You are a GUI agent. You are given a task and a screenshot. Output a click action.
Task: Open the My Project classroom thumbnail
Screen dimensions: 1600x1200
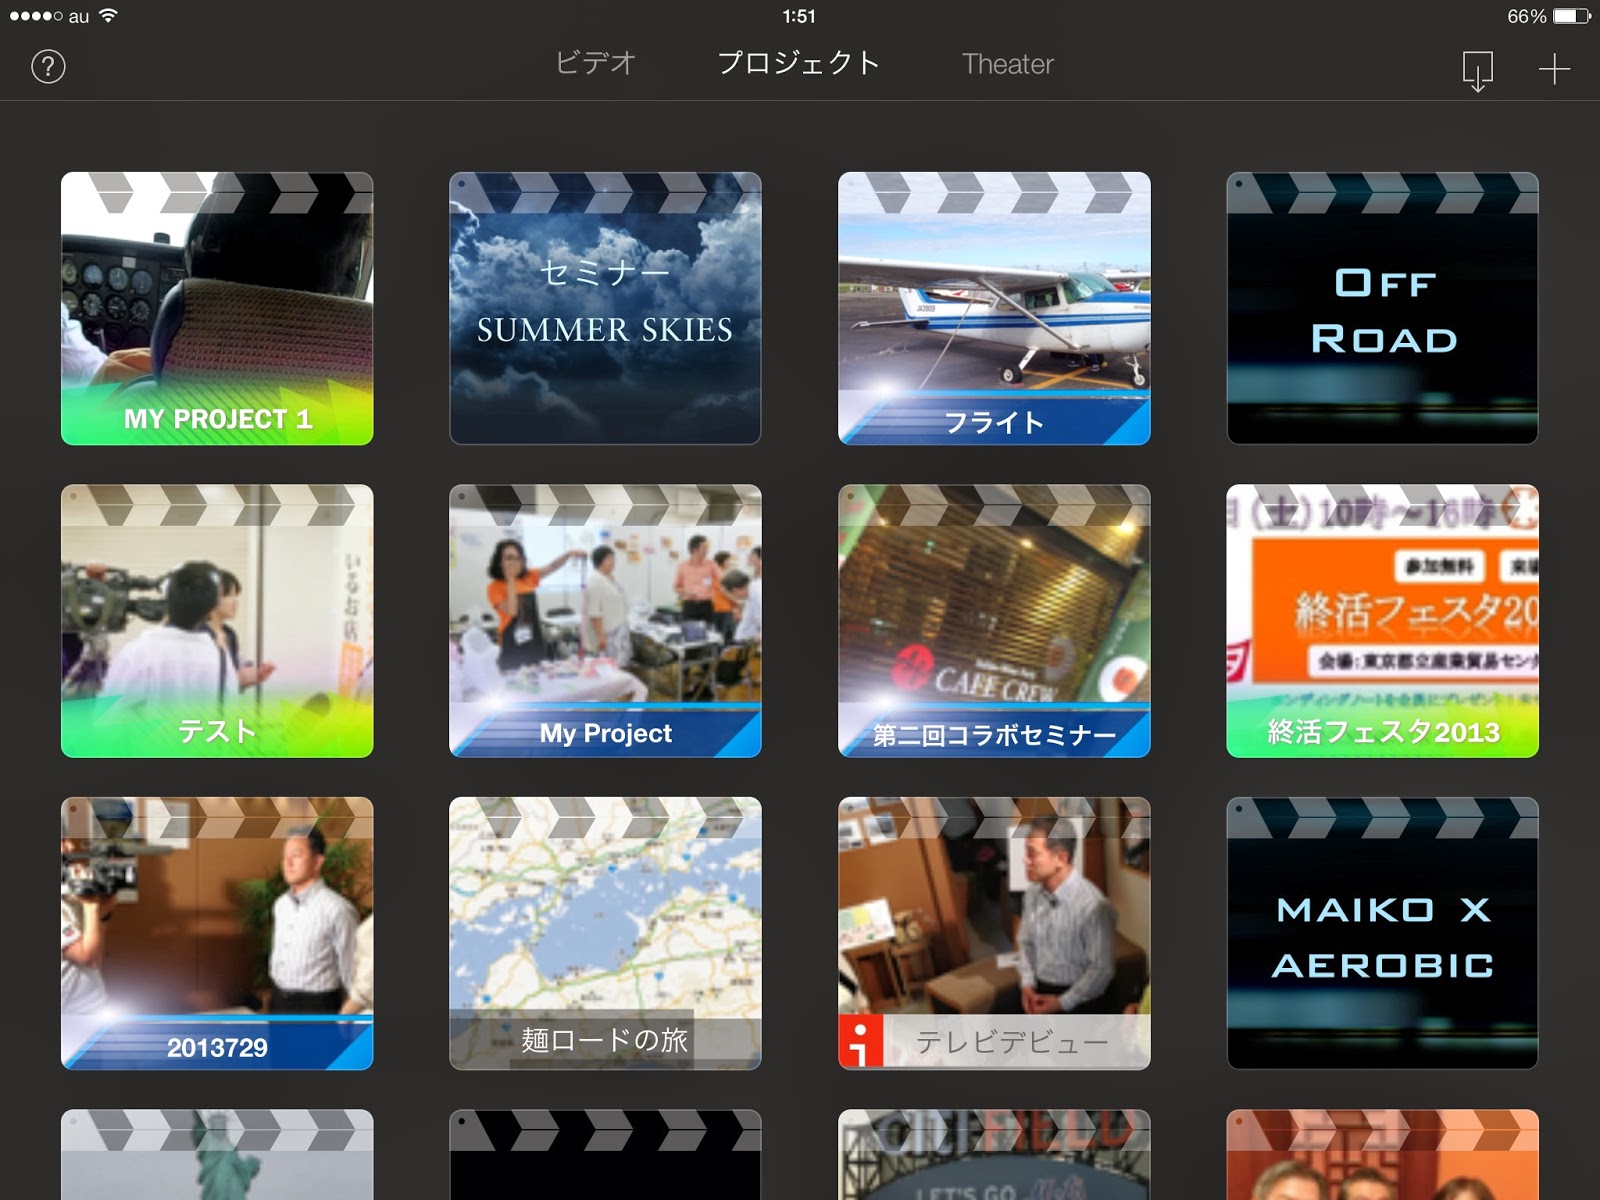pyautogui.click(x=605, y=621)
